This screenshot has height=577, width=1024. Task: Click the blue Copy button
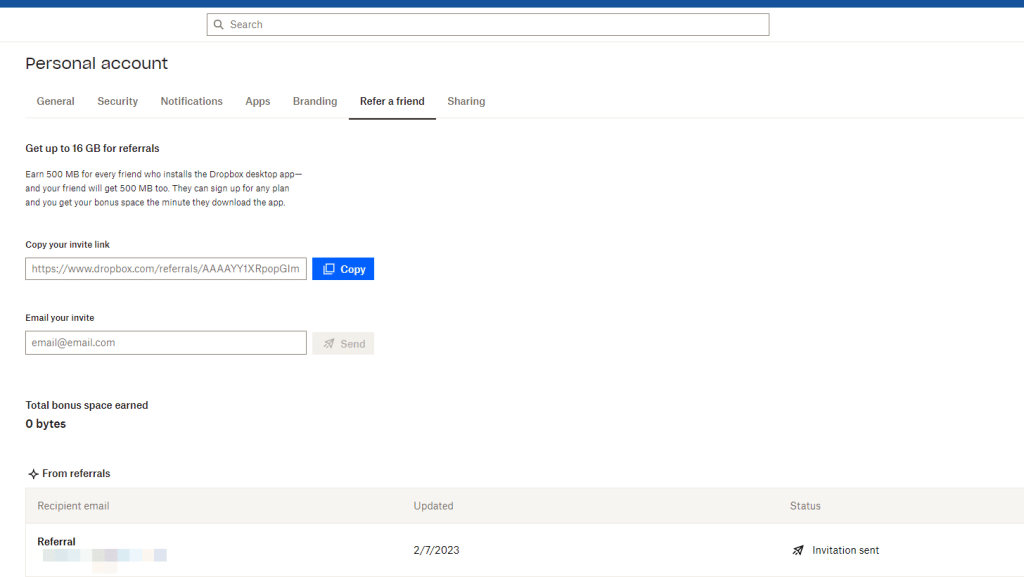343,268
